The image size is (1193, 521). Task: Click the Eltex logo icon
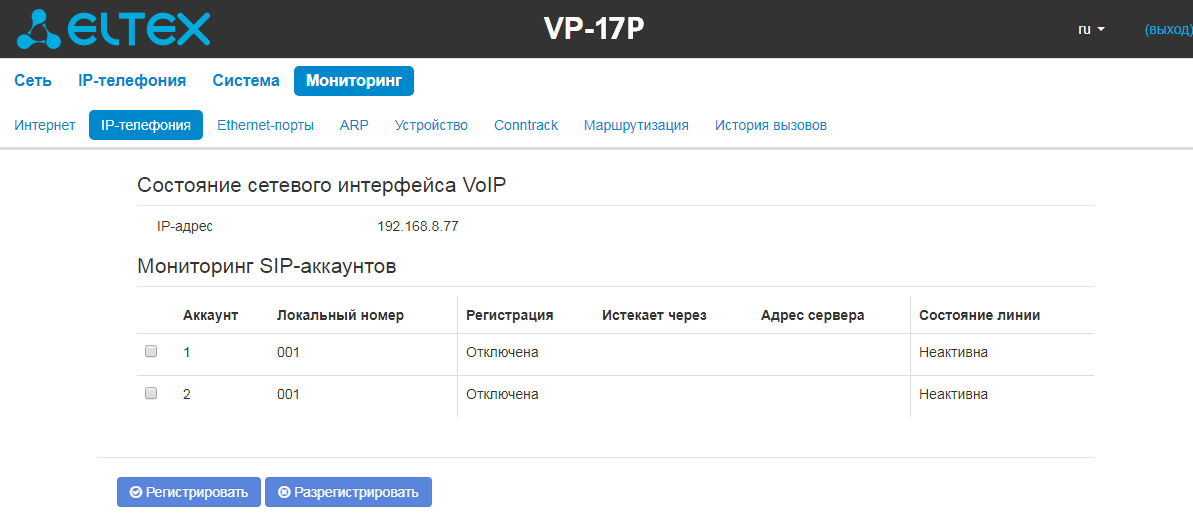point(38,28)
